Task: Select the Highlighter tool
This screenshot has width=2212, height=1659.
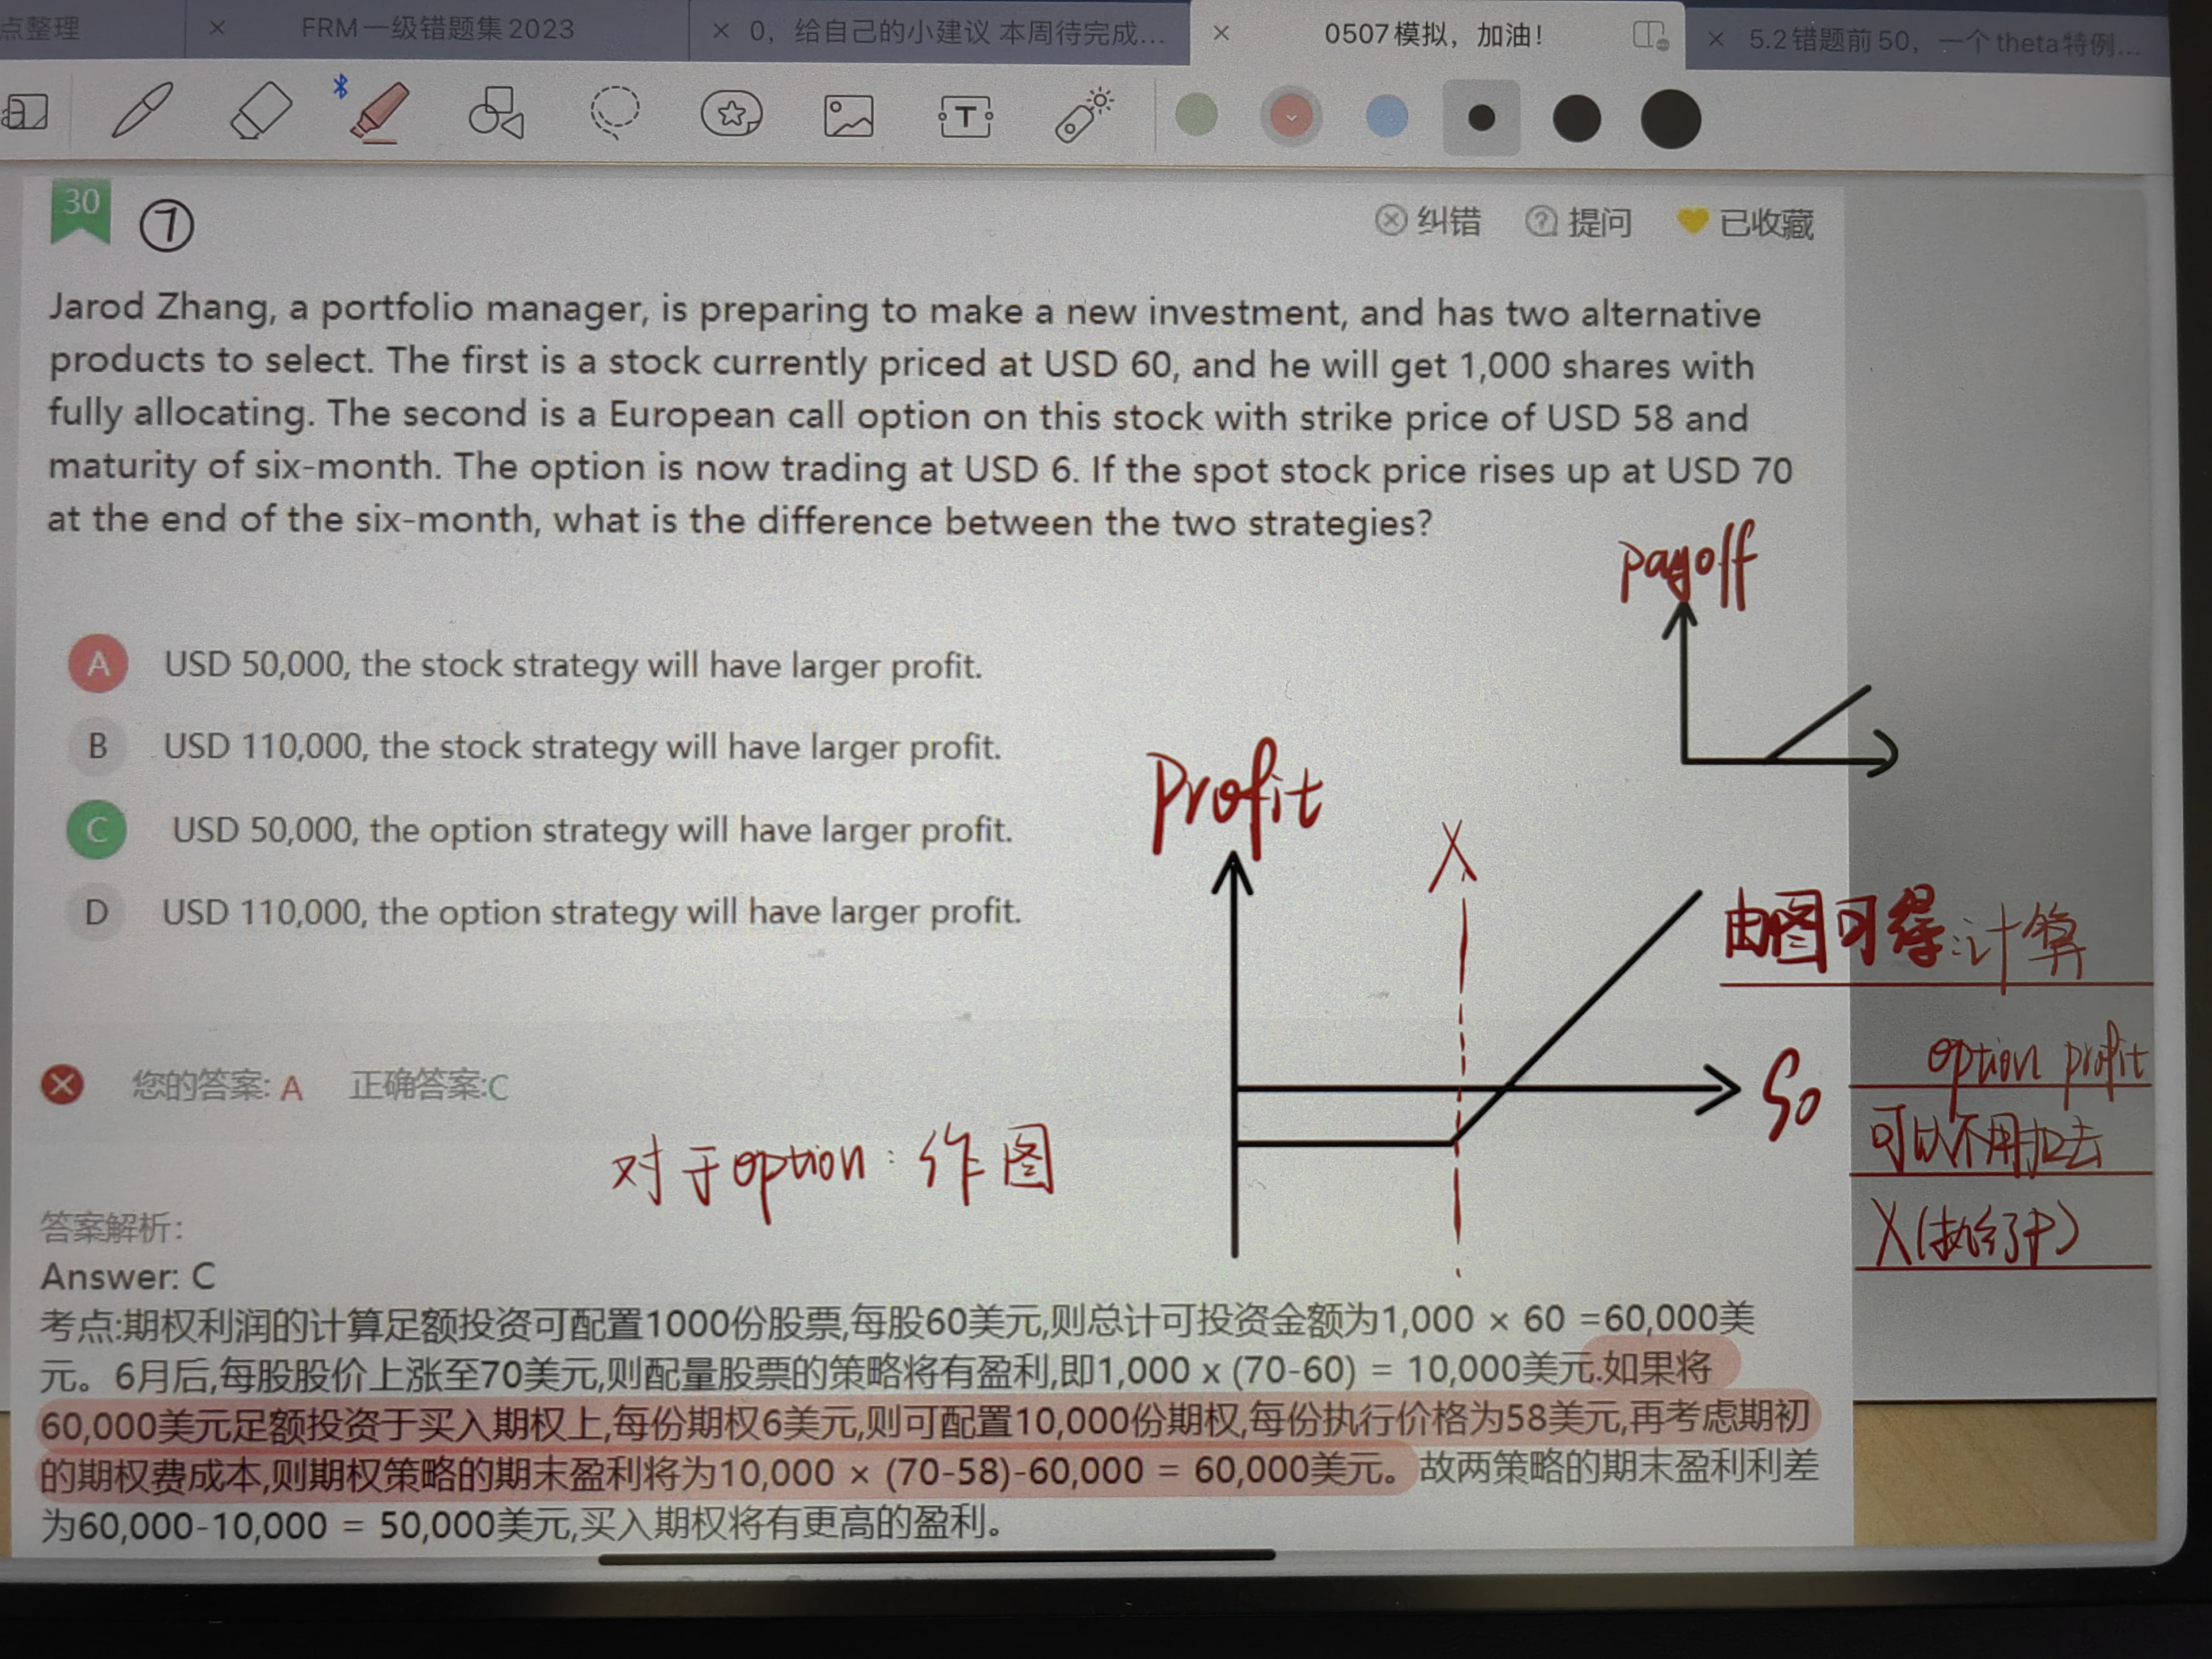Action: (x=379, y=112)
